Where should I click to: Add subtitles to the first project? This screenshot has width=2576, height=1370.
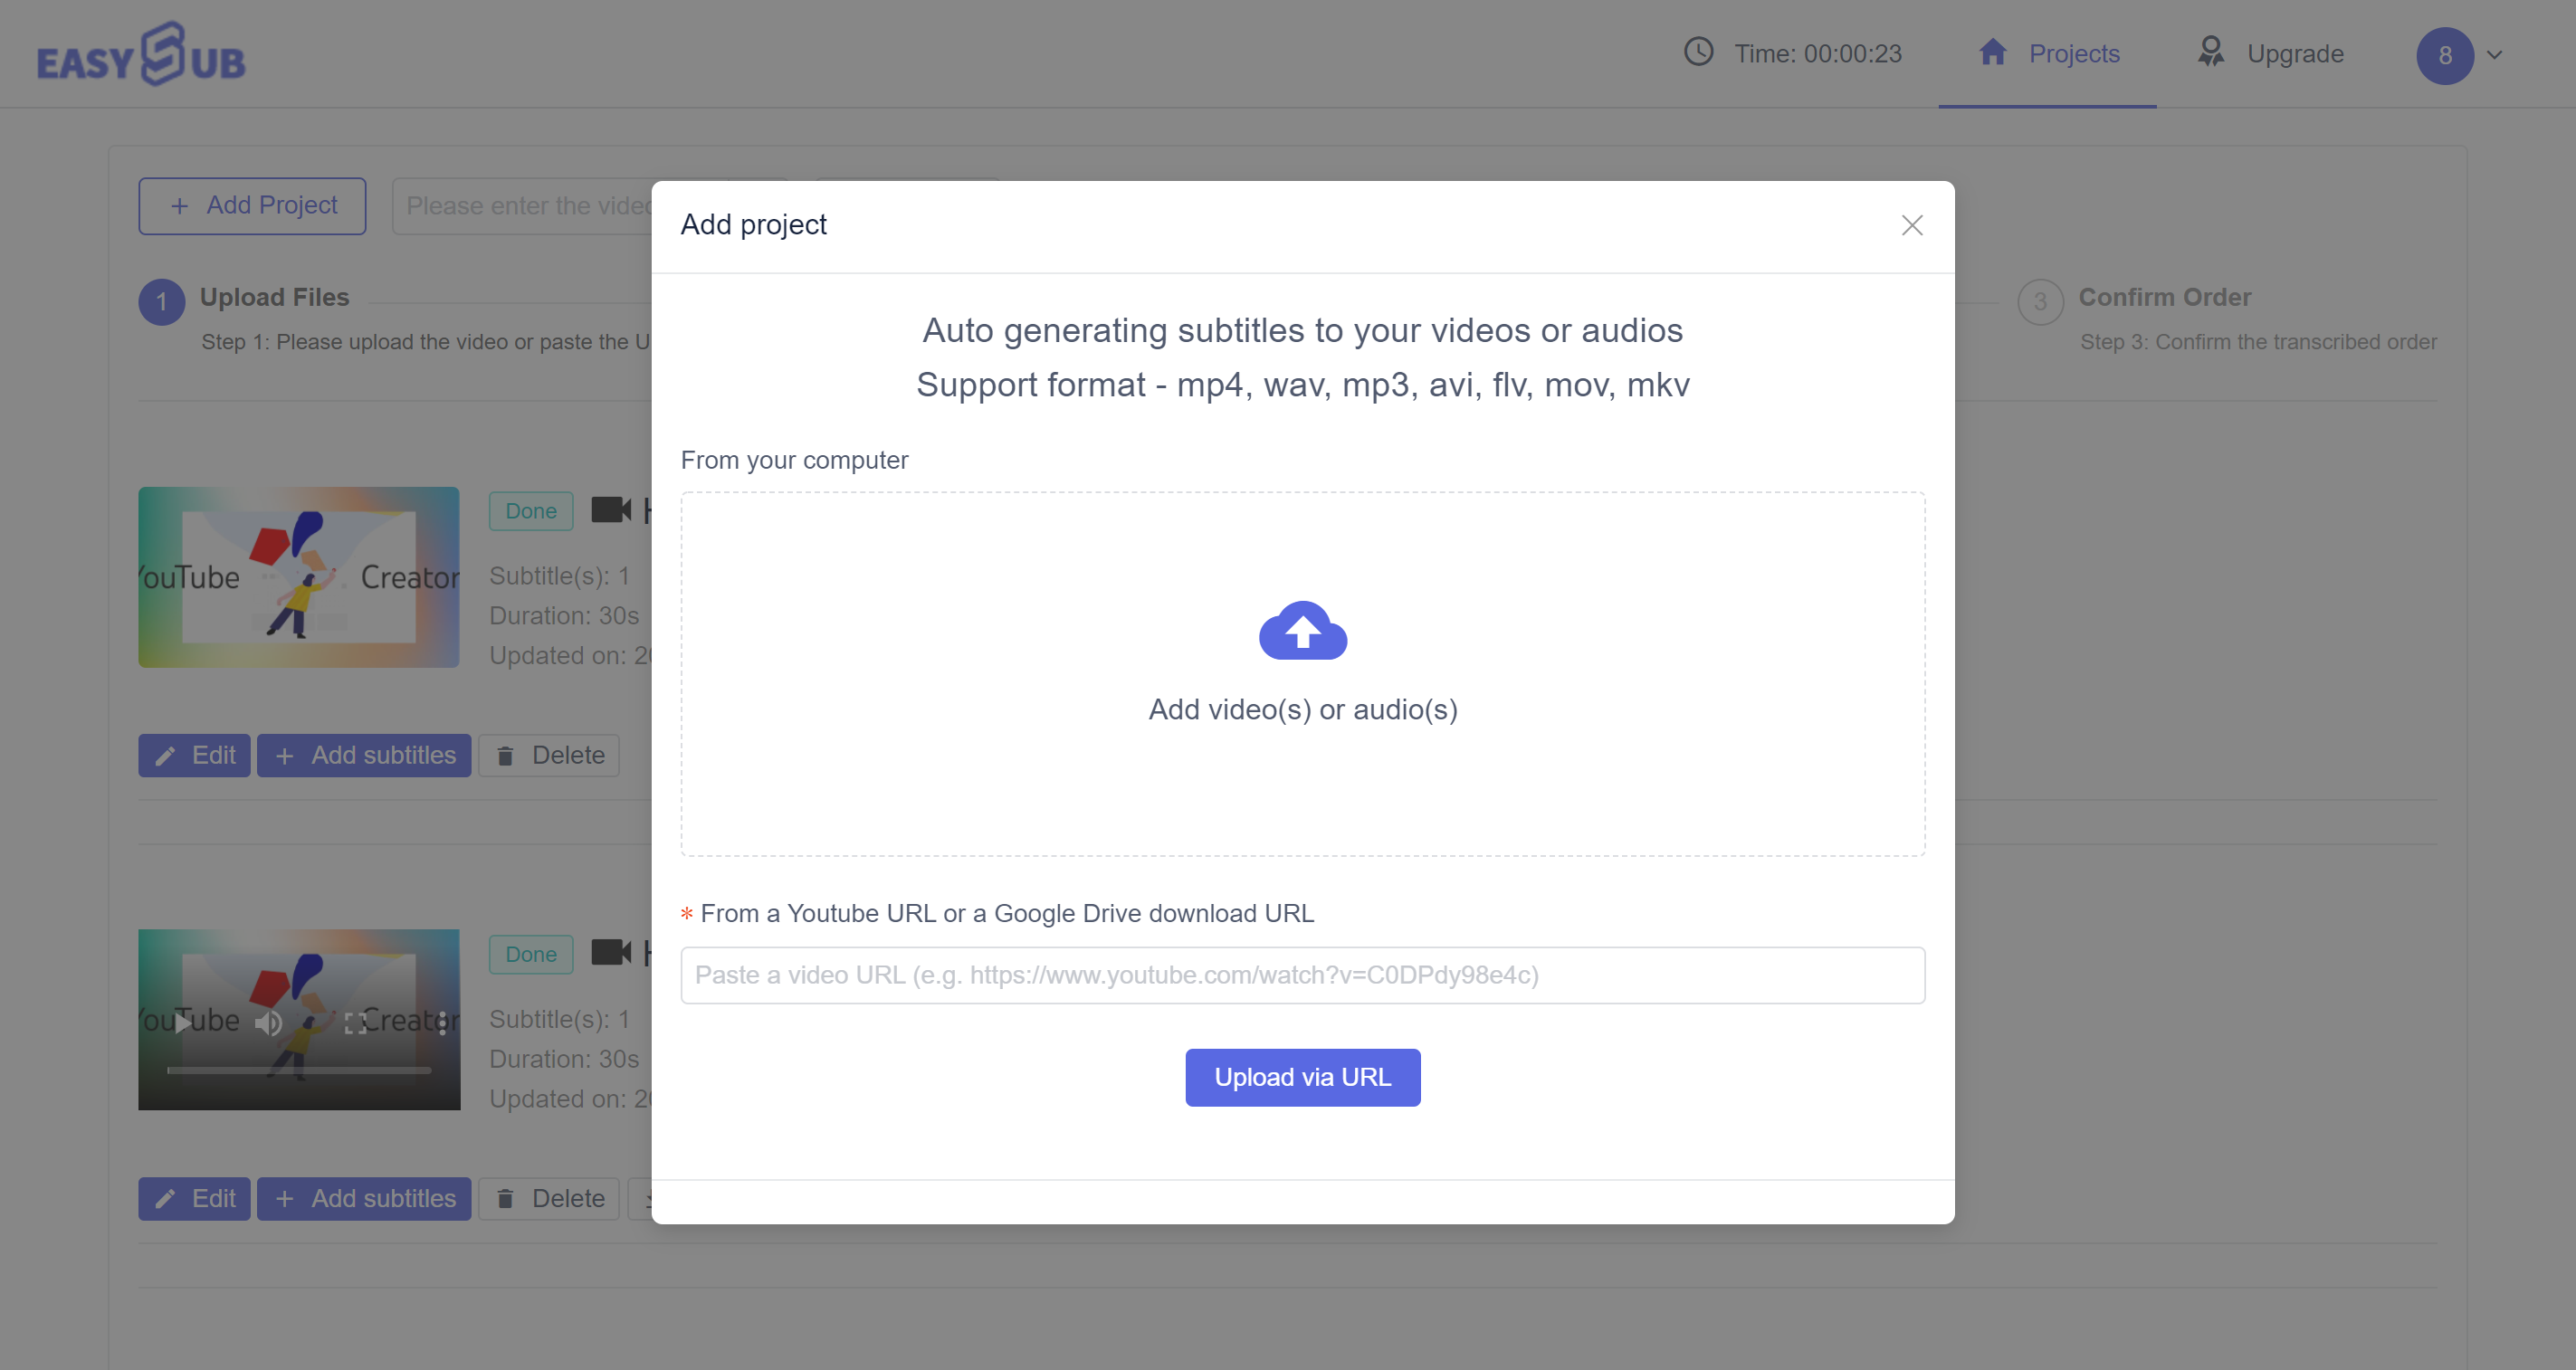[364, 755]
